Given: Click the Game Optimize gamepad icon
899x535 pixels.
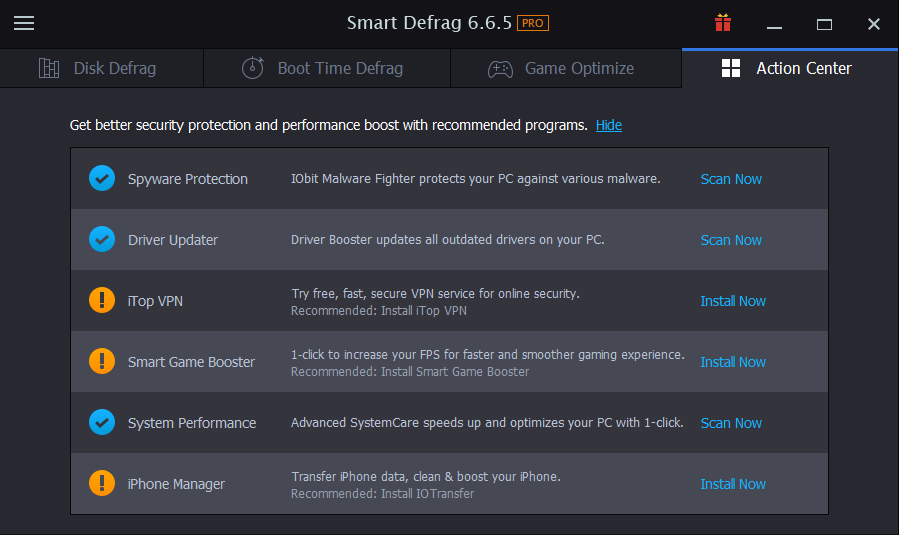Looking at the screenshot, I should tap(500, 69).
